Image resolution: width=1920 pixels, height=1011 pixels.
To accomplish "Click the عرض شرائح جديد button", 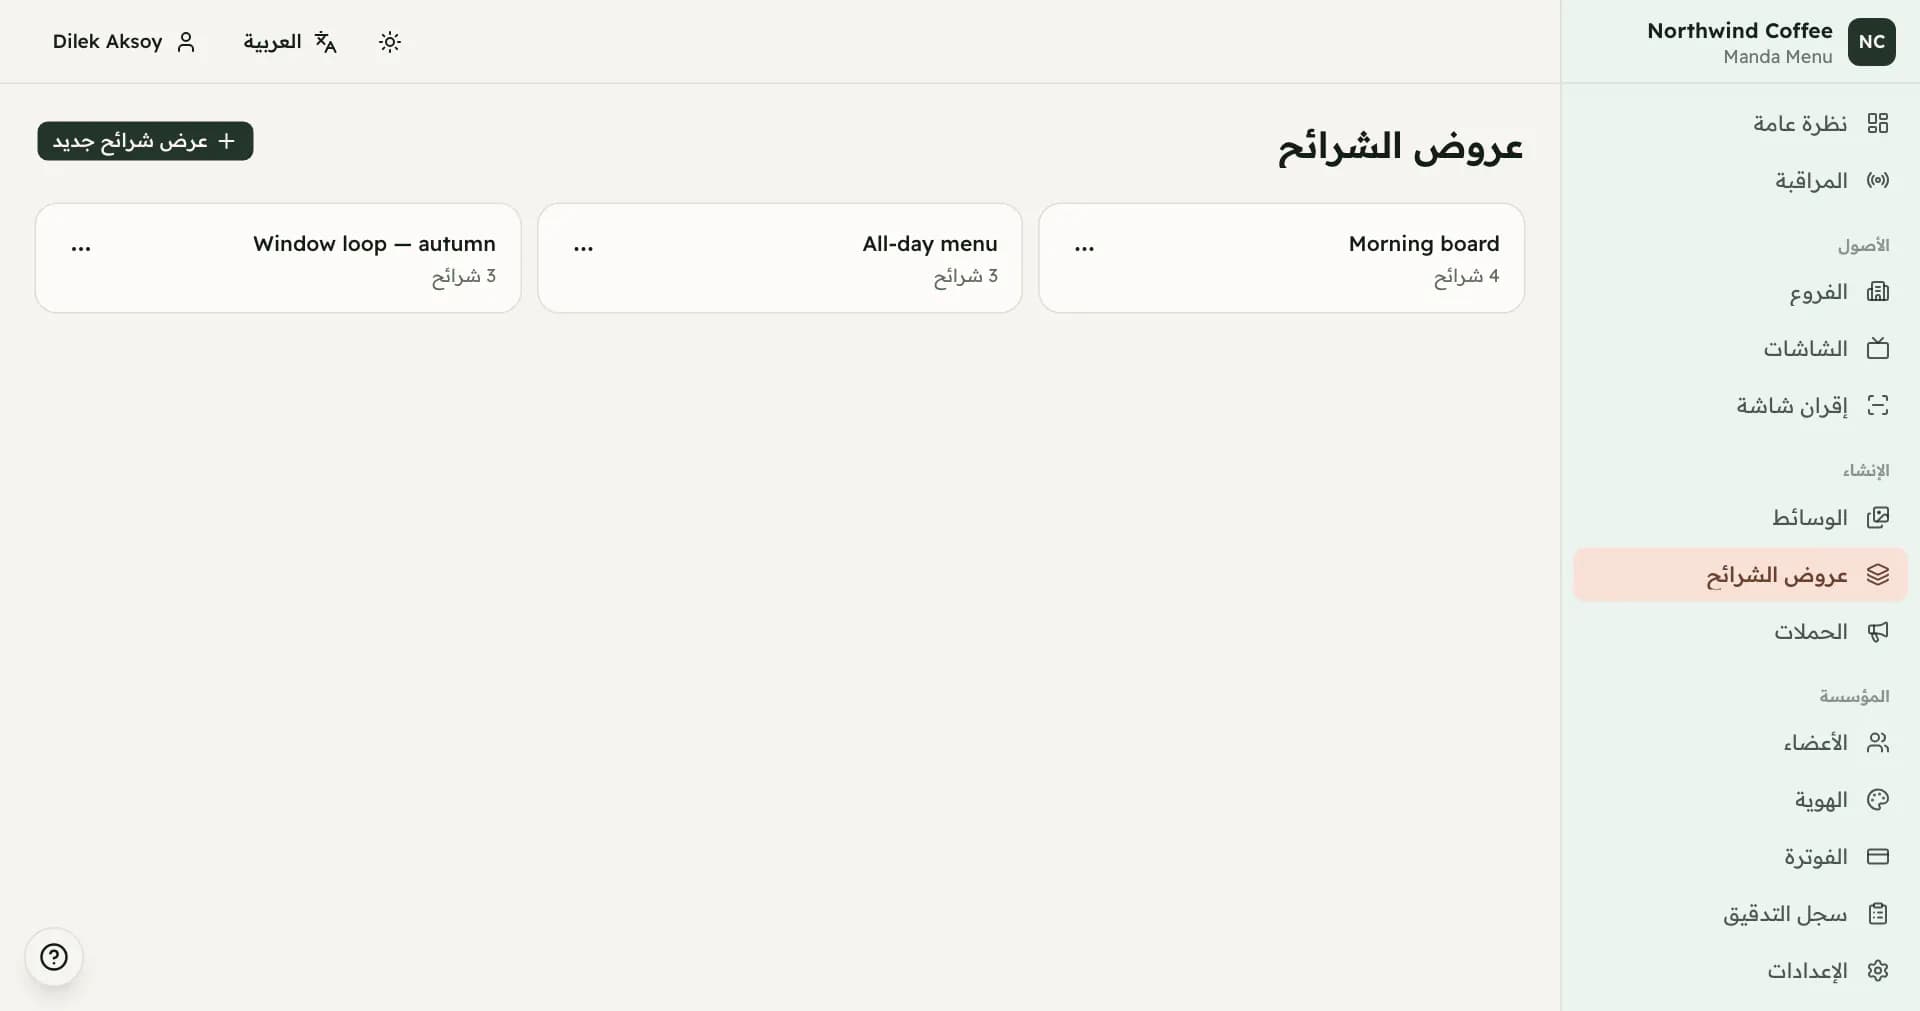I will [145, 141].
